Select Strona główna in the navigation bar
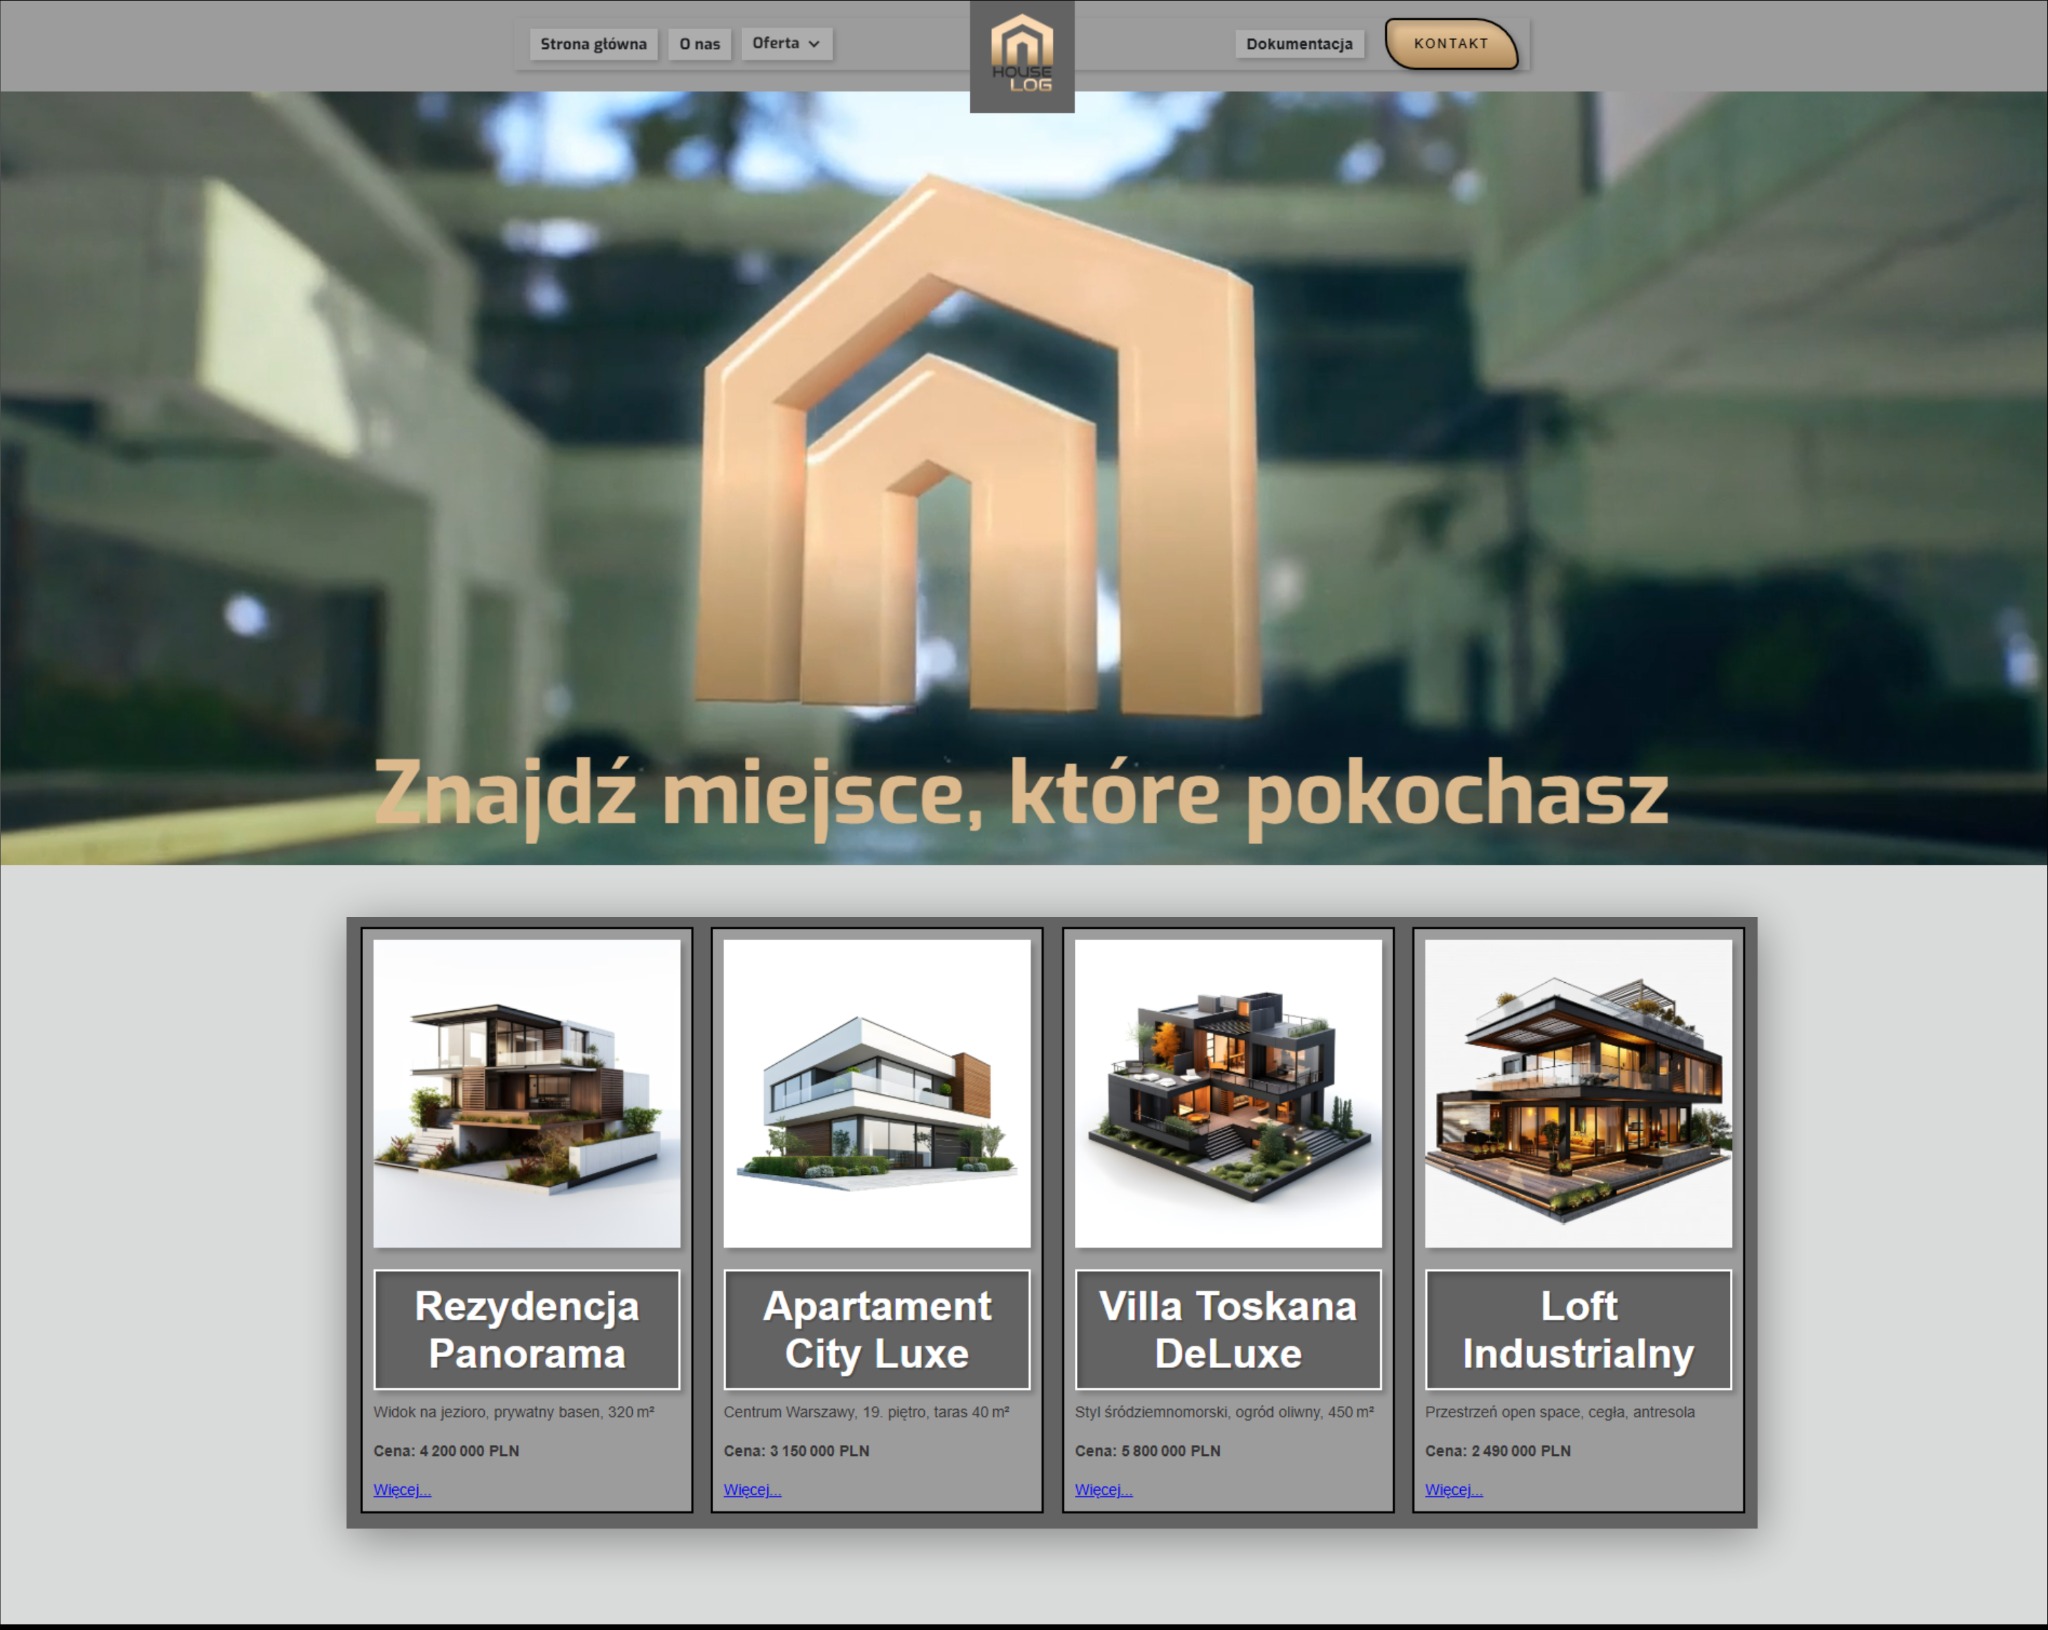 pos(594,44)
